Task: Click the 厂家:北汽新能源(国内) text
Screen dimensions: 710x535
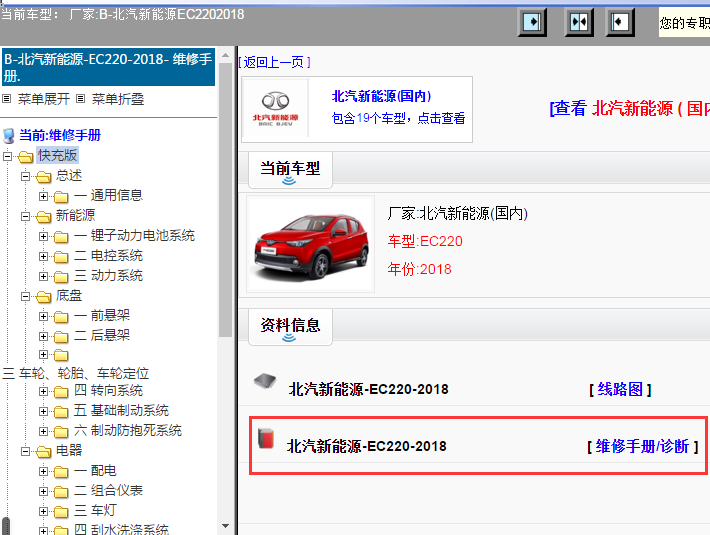Action: (x=457, y=213)
